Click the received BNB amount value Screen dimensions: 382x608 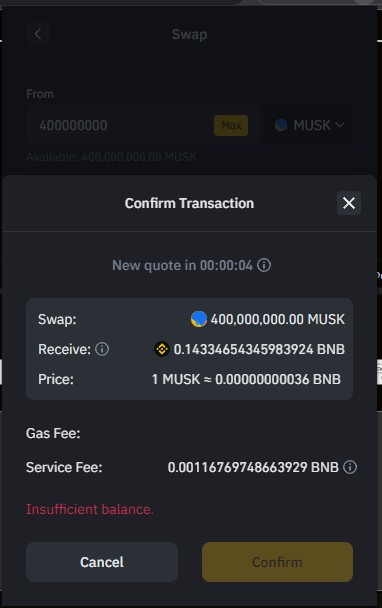coord(259,349)
